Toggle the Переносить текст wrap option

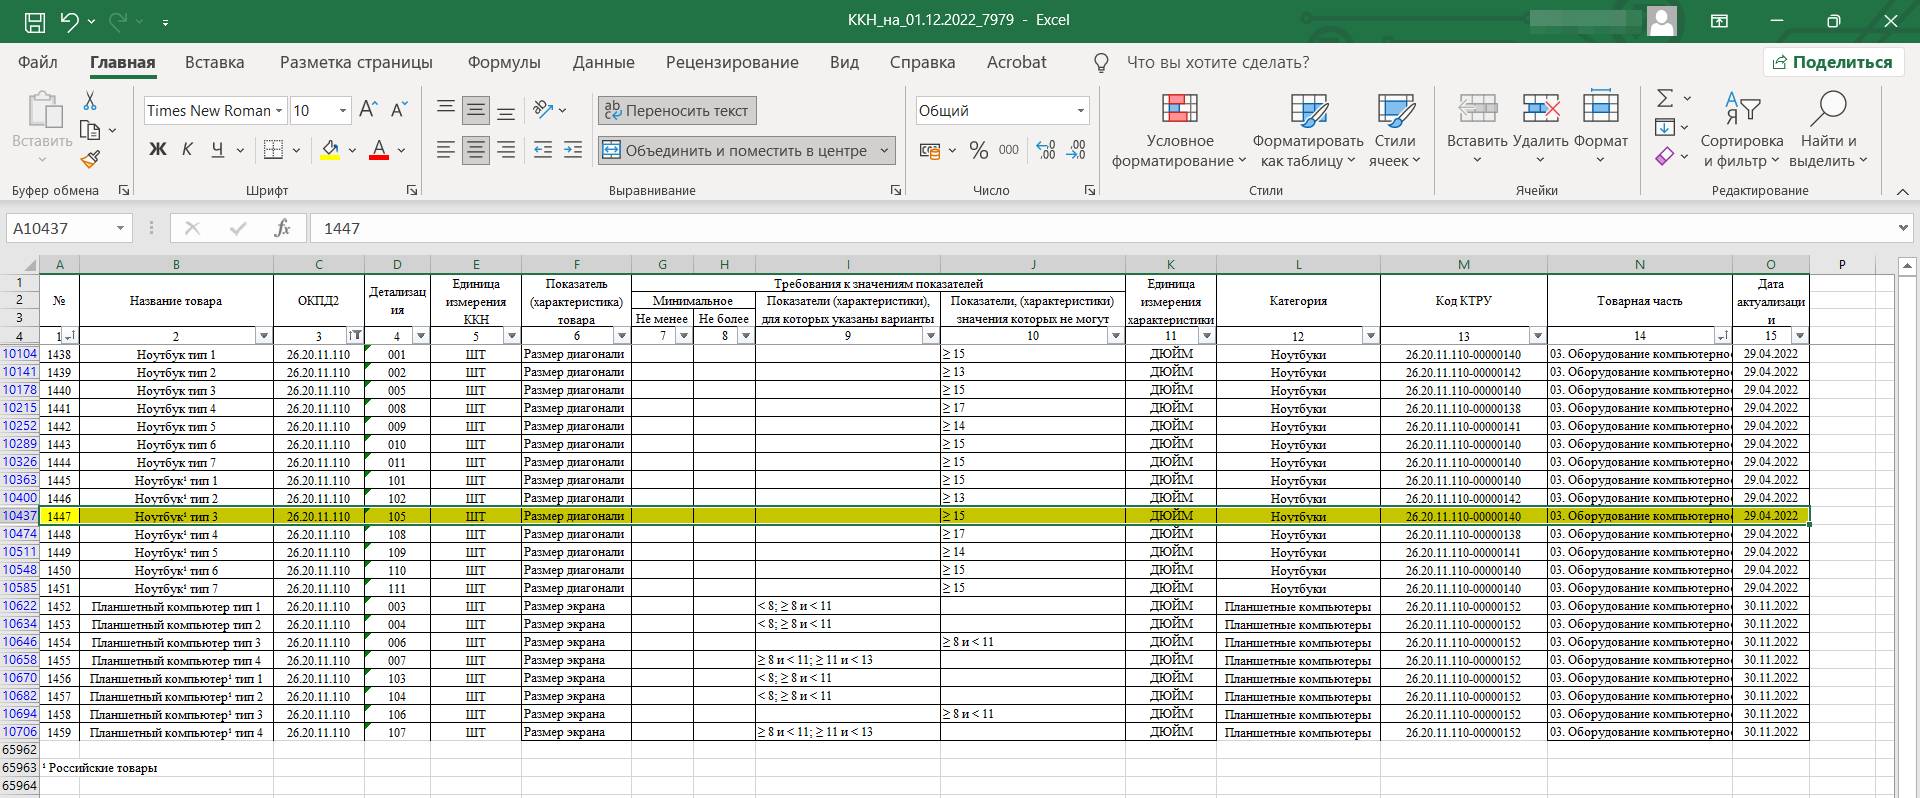click(x=677, y=111)
